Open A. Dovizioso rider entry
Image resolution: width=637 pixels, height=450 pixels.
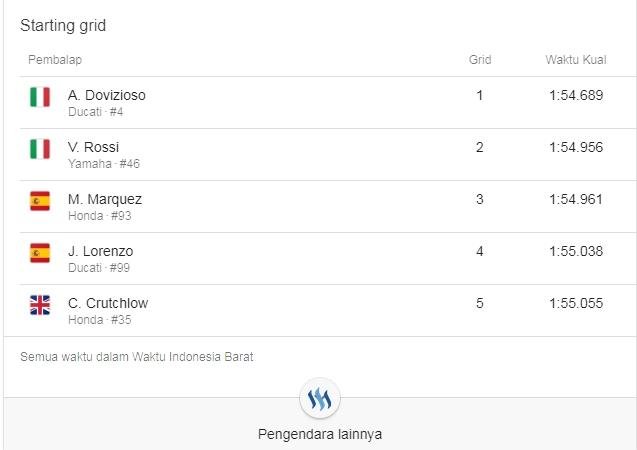click(106, 95)
